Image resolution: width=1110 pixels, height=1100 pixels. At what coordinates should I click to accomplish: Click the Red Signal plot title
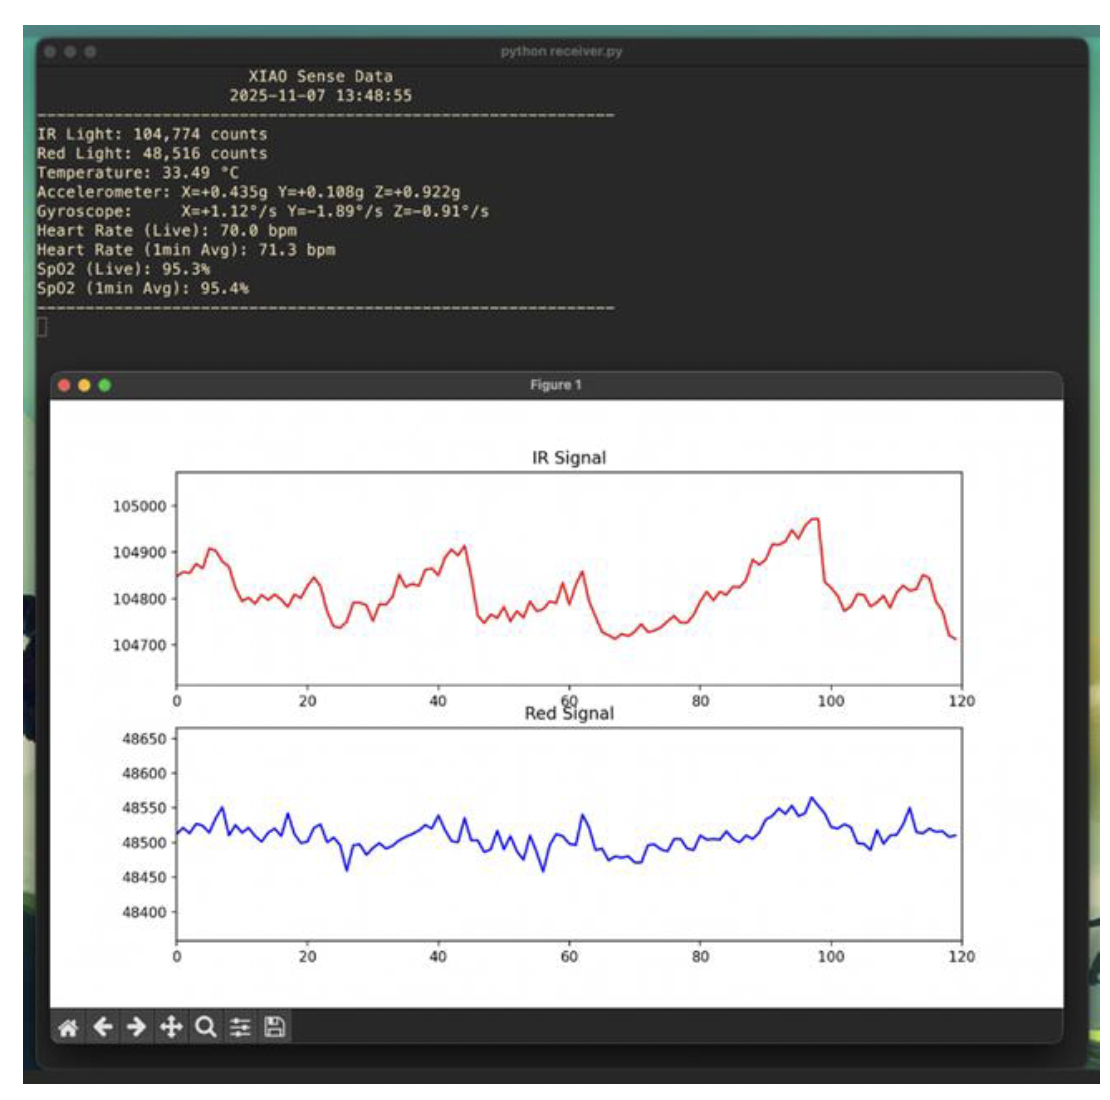coord(569,714)
